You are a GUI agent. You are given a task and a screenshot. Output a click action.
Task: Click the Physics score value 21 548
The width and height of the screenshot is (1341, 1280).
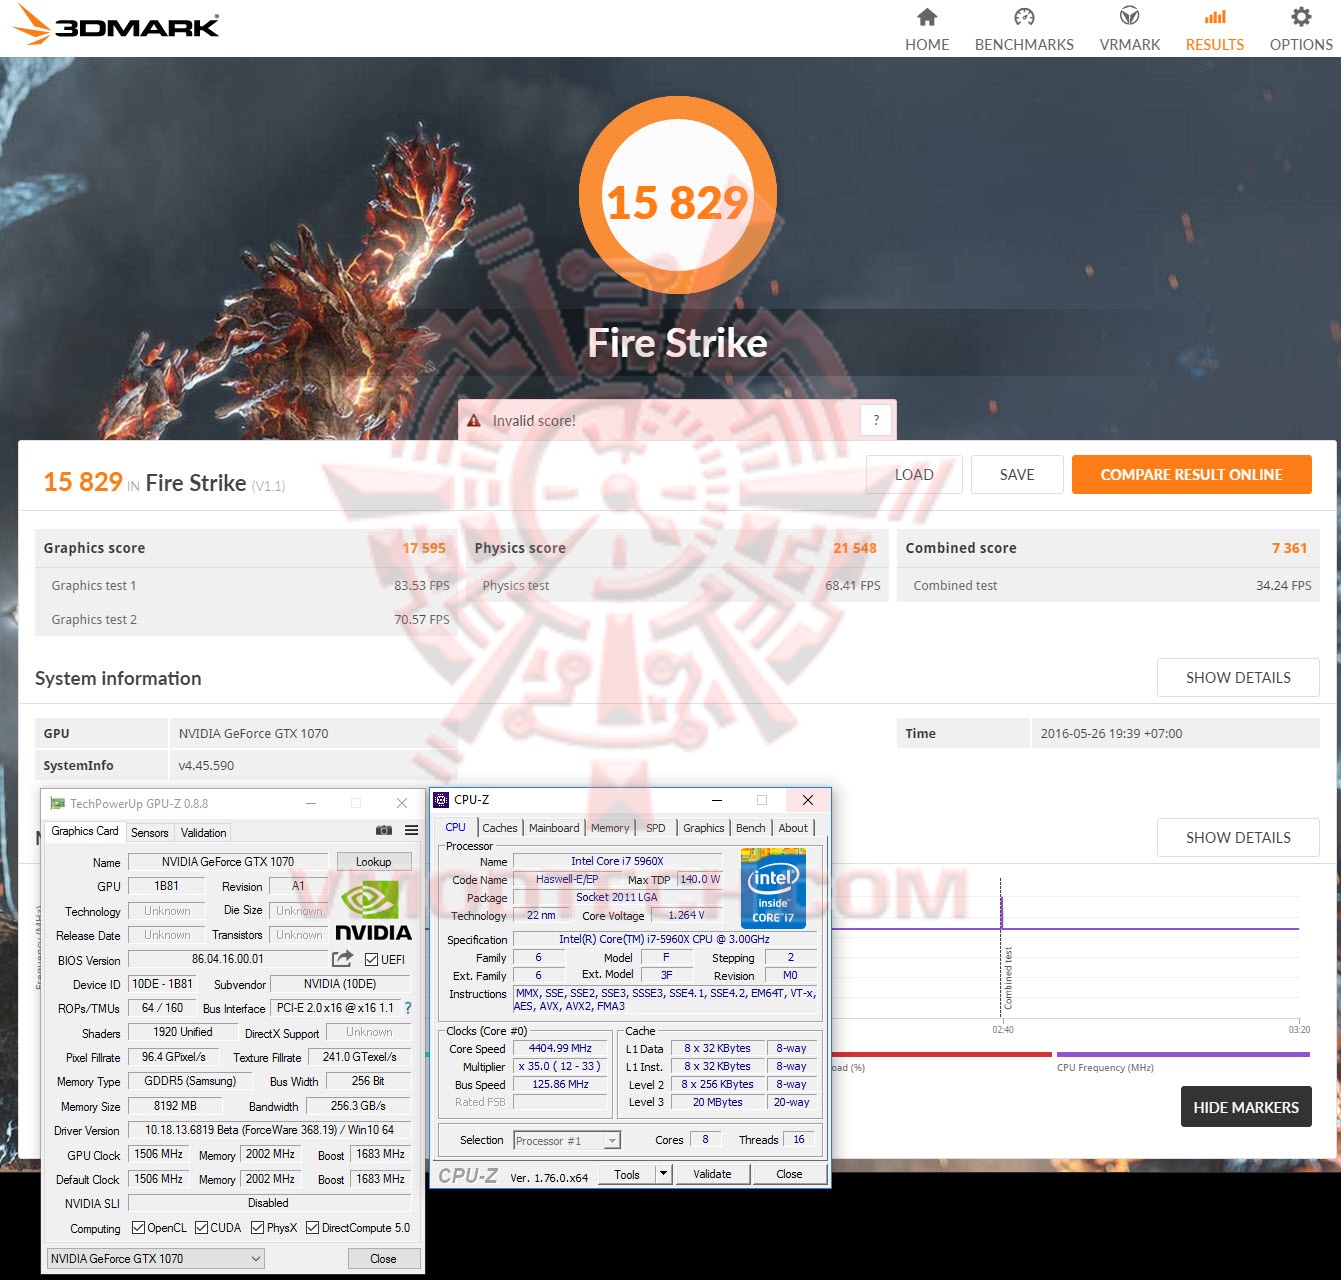tap(855, 548)
